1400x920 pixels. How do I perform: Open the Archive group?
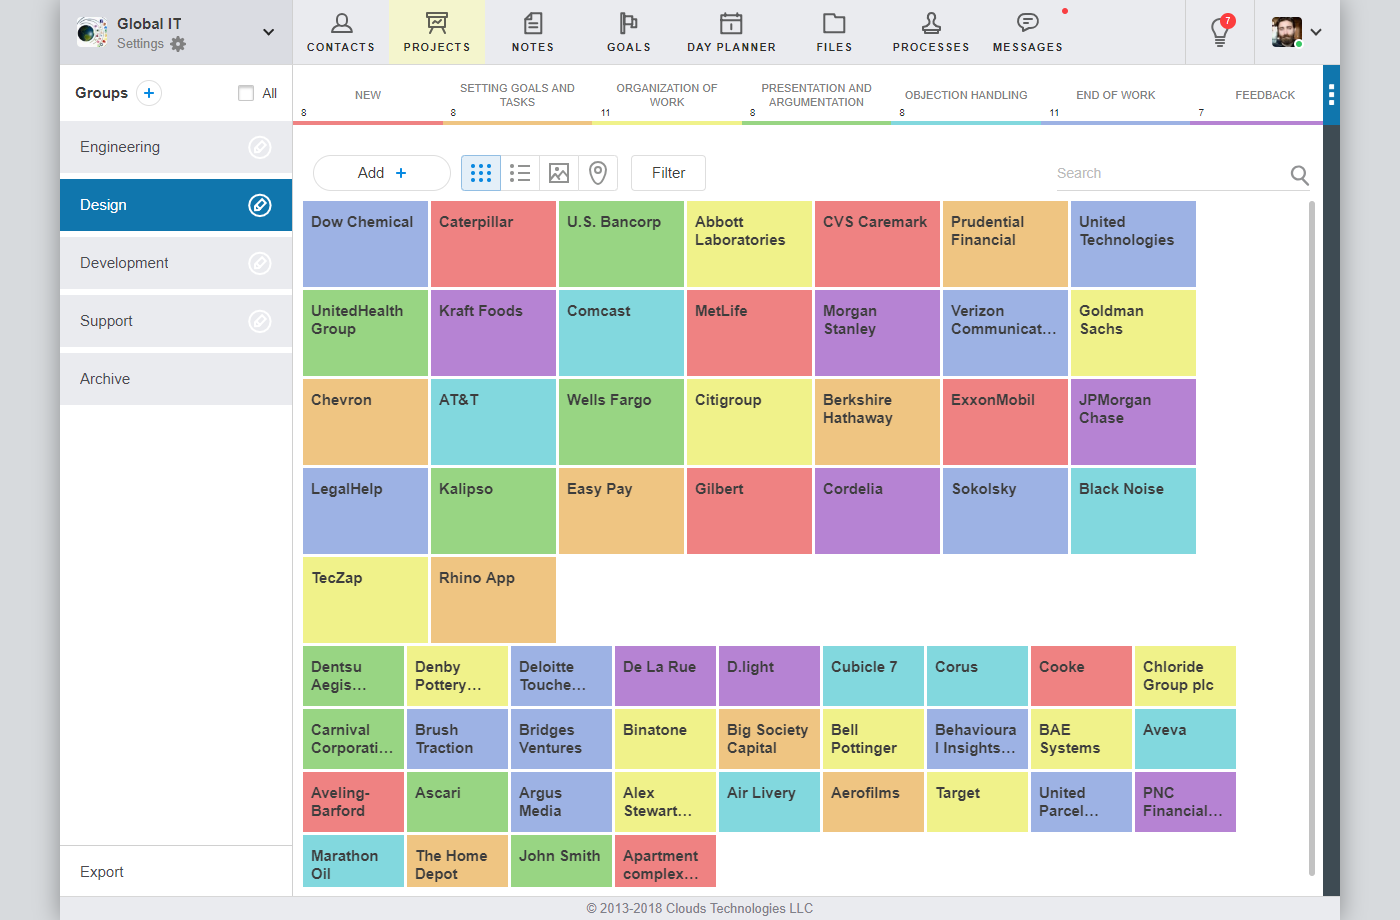click(x=176, y=379)
